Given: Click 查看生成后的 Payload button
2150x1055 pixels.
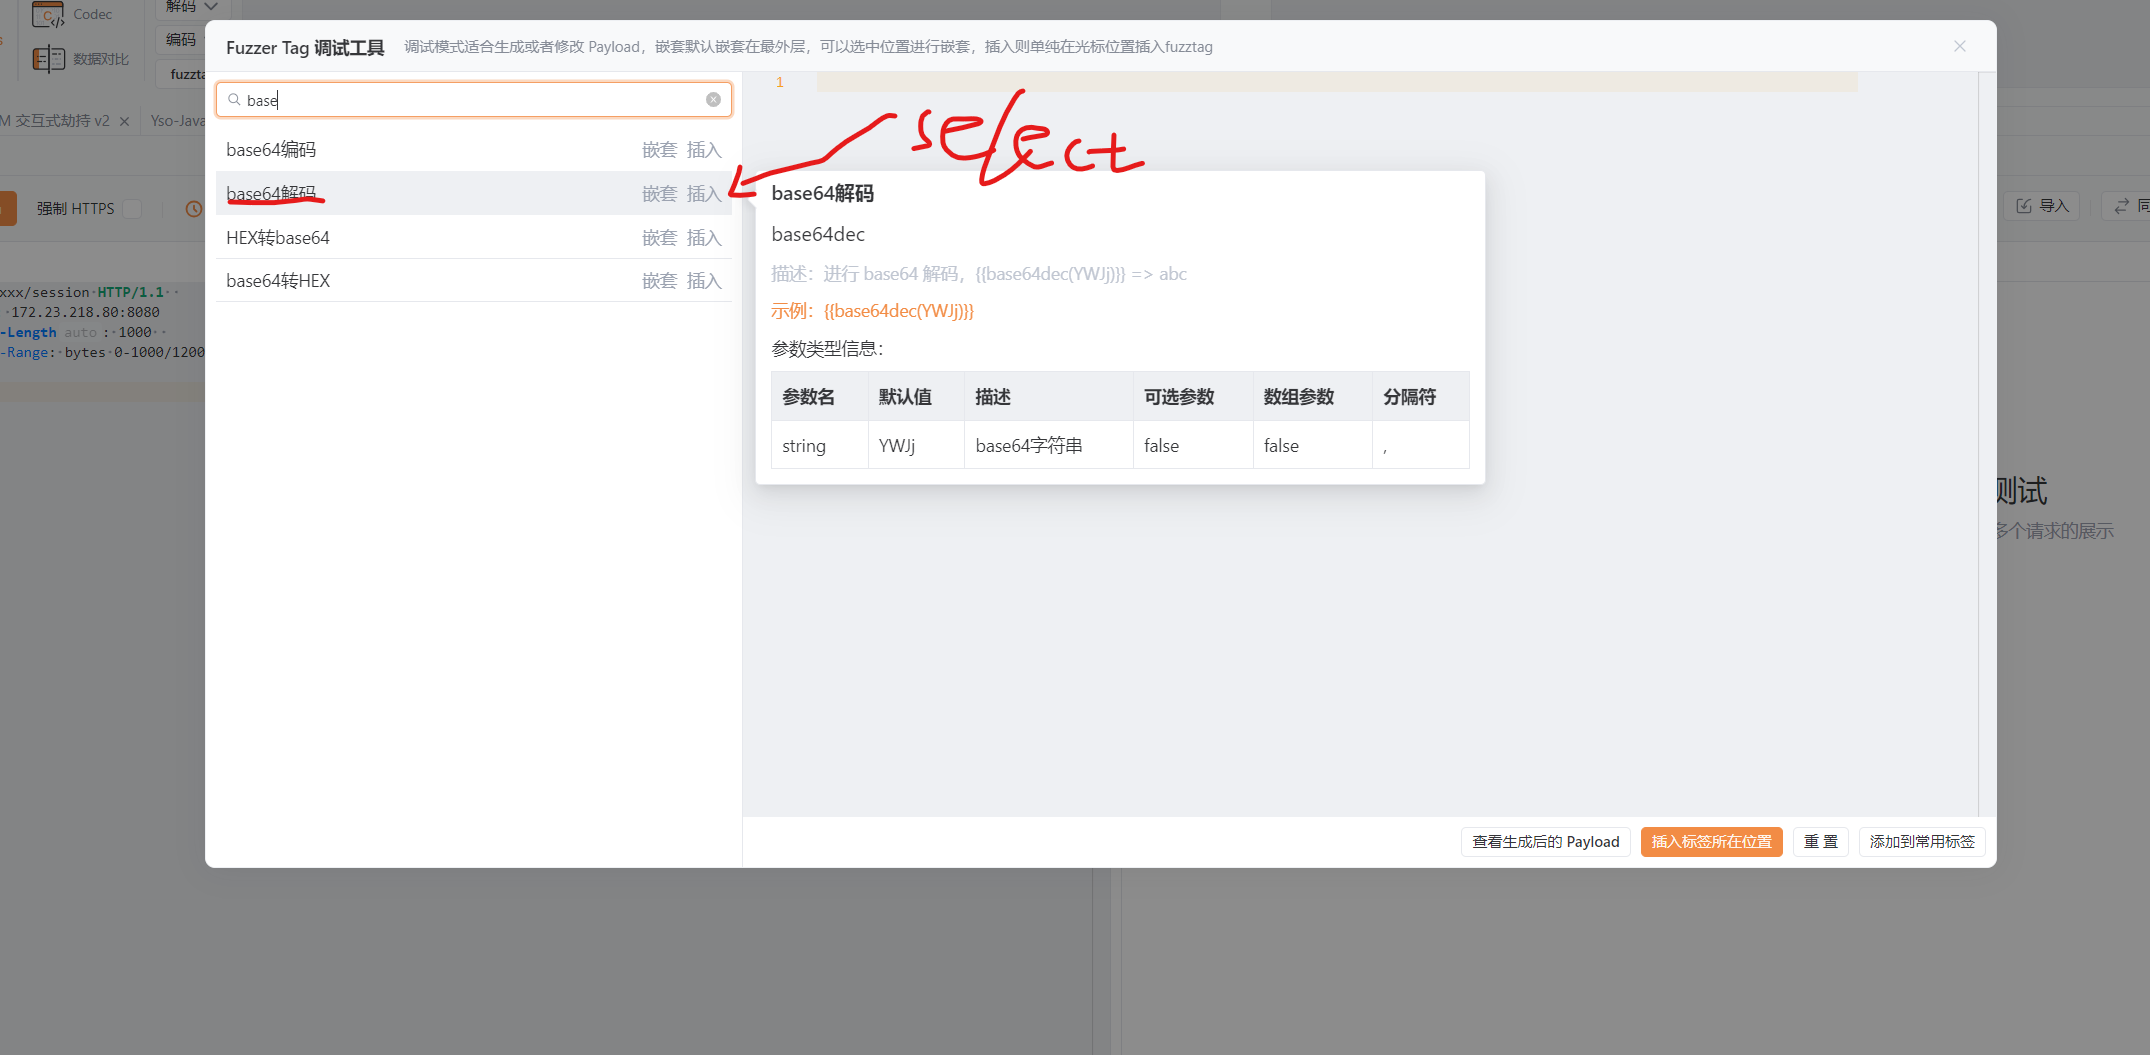Looking at the screenshot, I should pyautogui.click(x=1545, y=842).
